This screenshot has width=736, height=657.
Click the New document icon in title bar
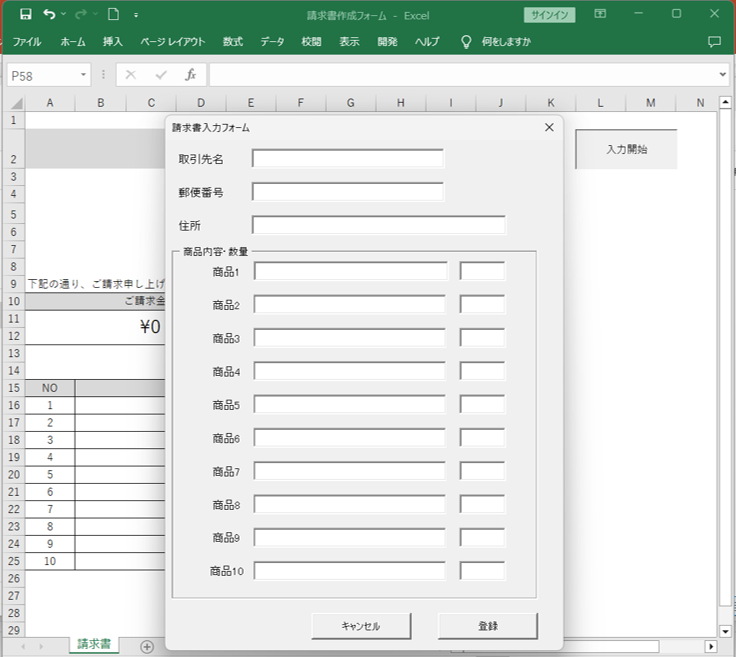113,15
